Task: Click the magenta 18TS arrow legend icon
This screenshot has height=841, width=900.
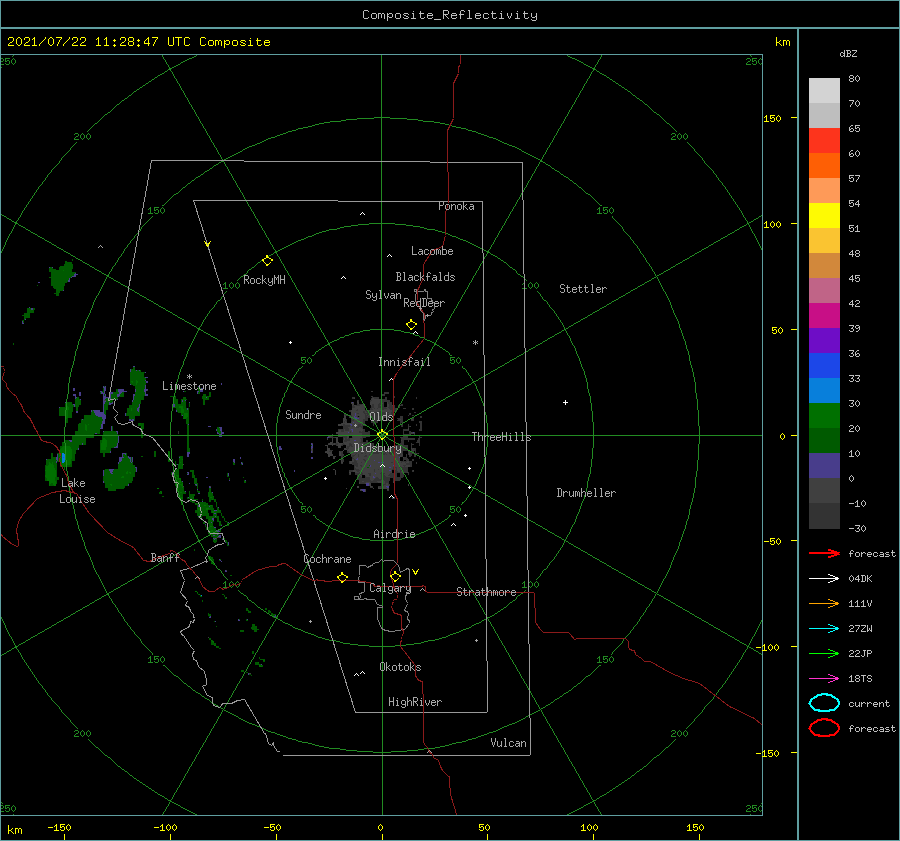Action: pos(824,679)
